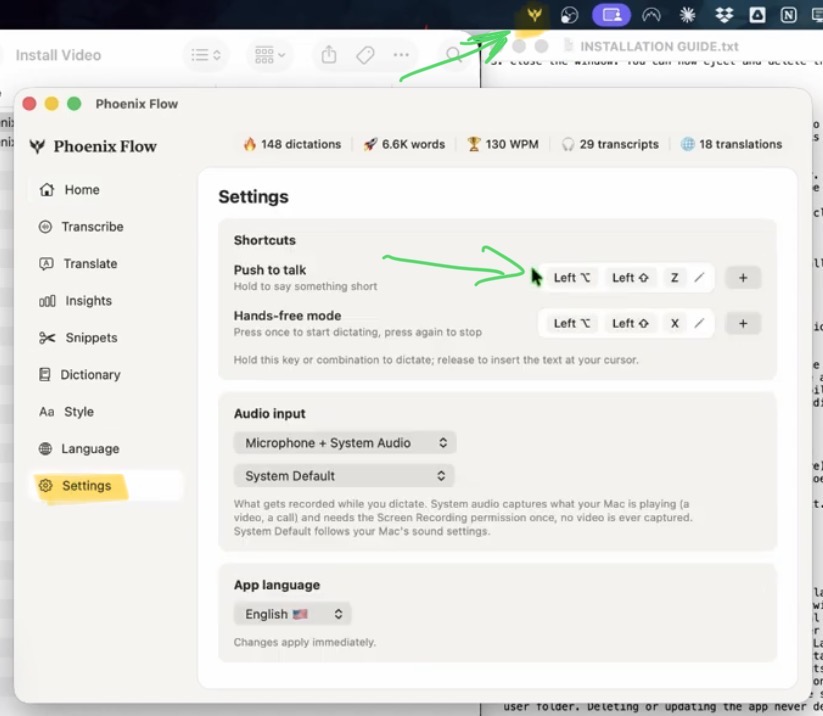Click the Snippets scissors icon
823x716 pixels.
click(47, 338)
